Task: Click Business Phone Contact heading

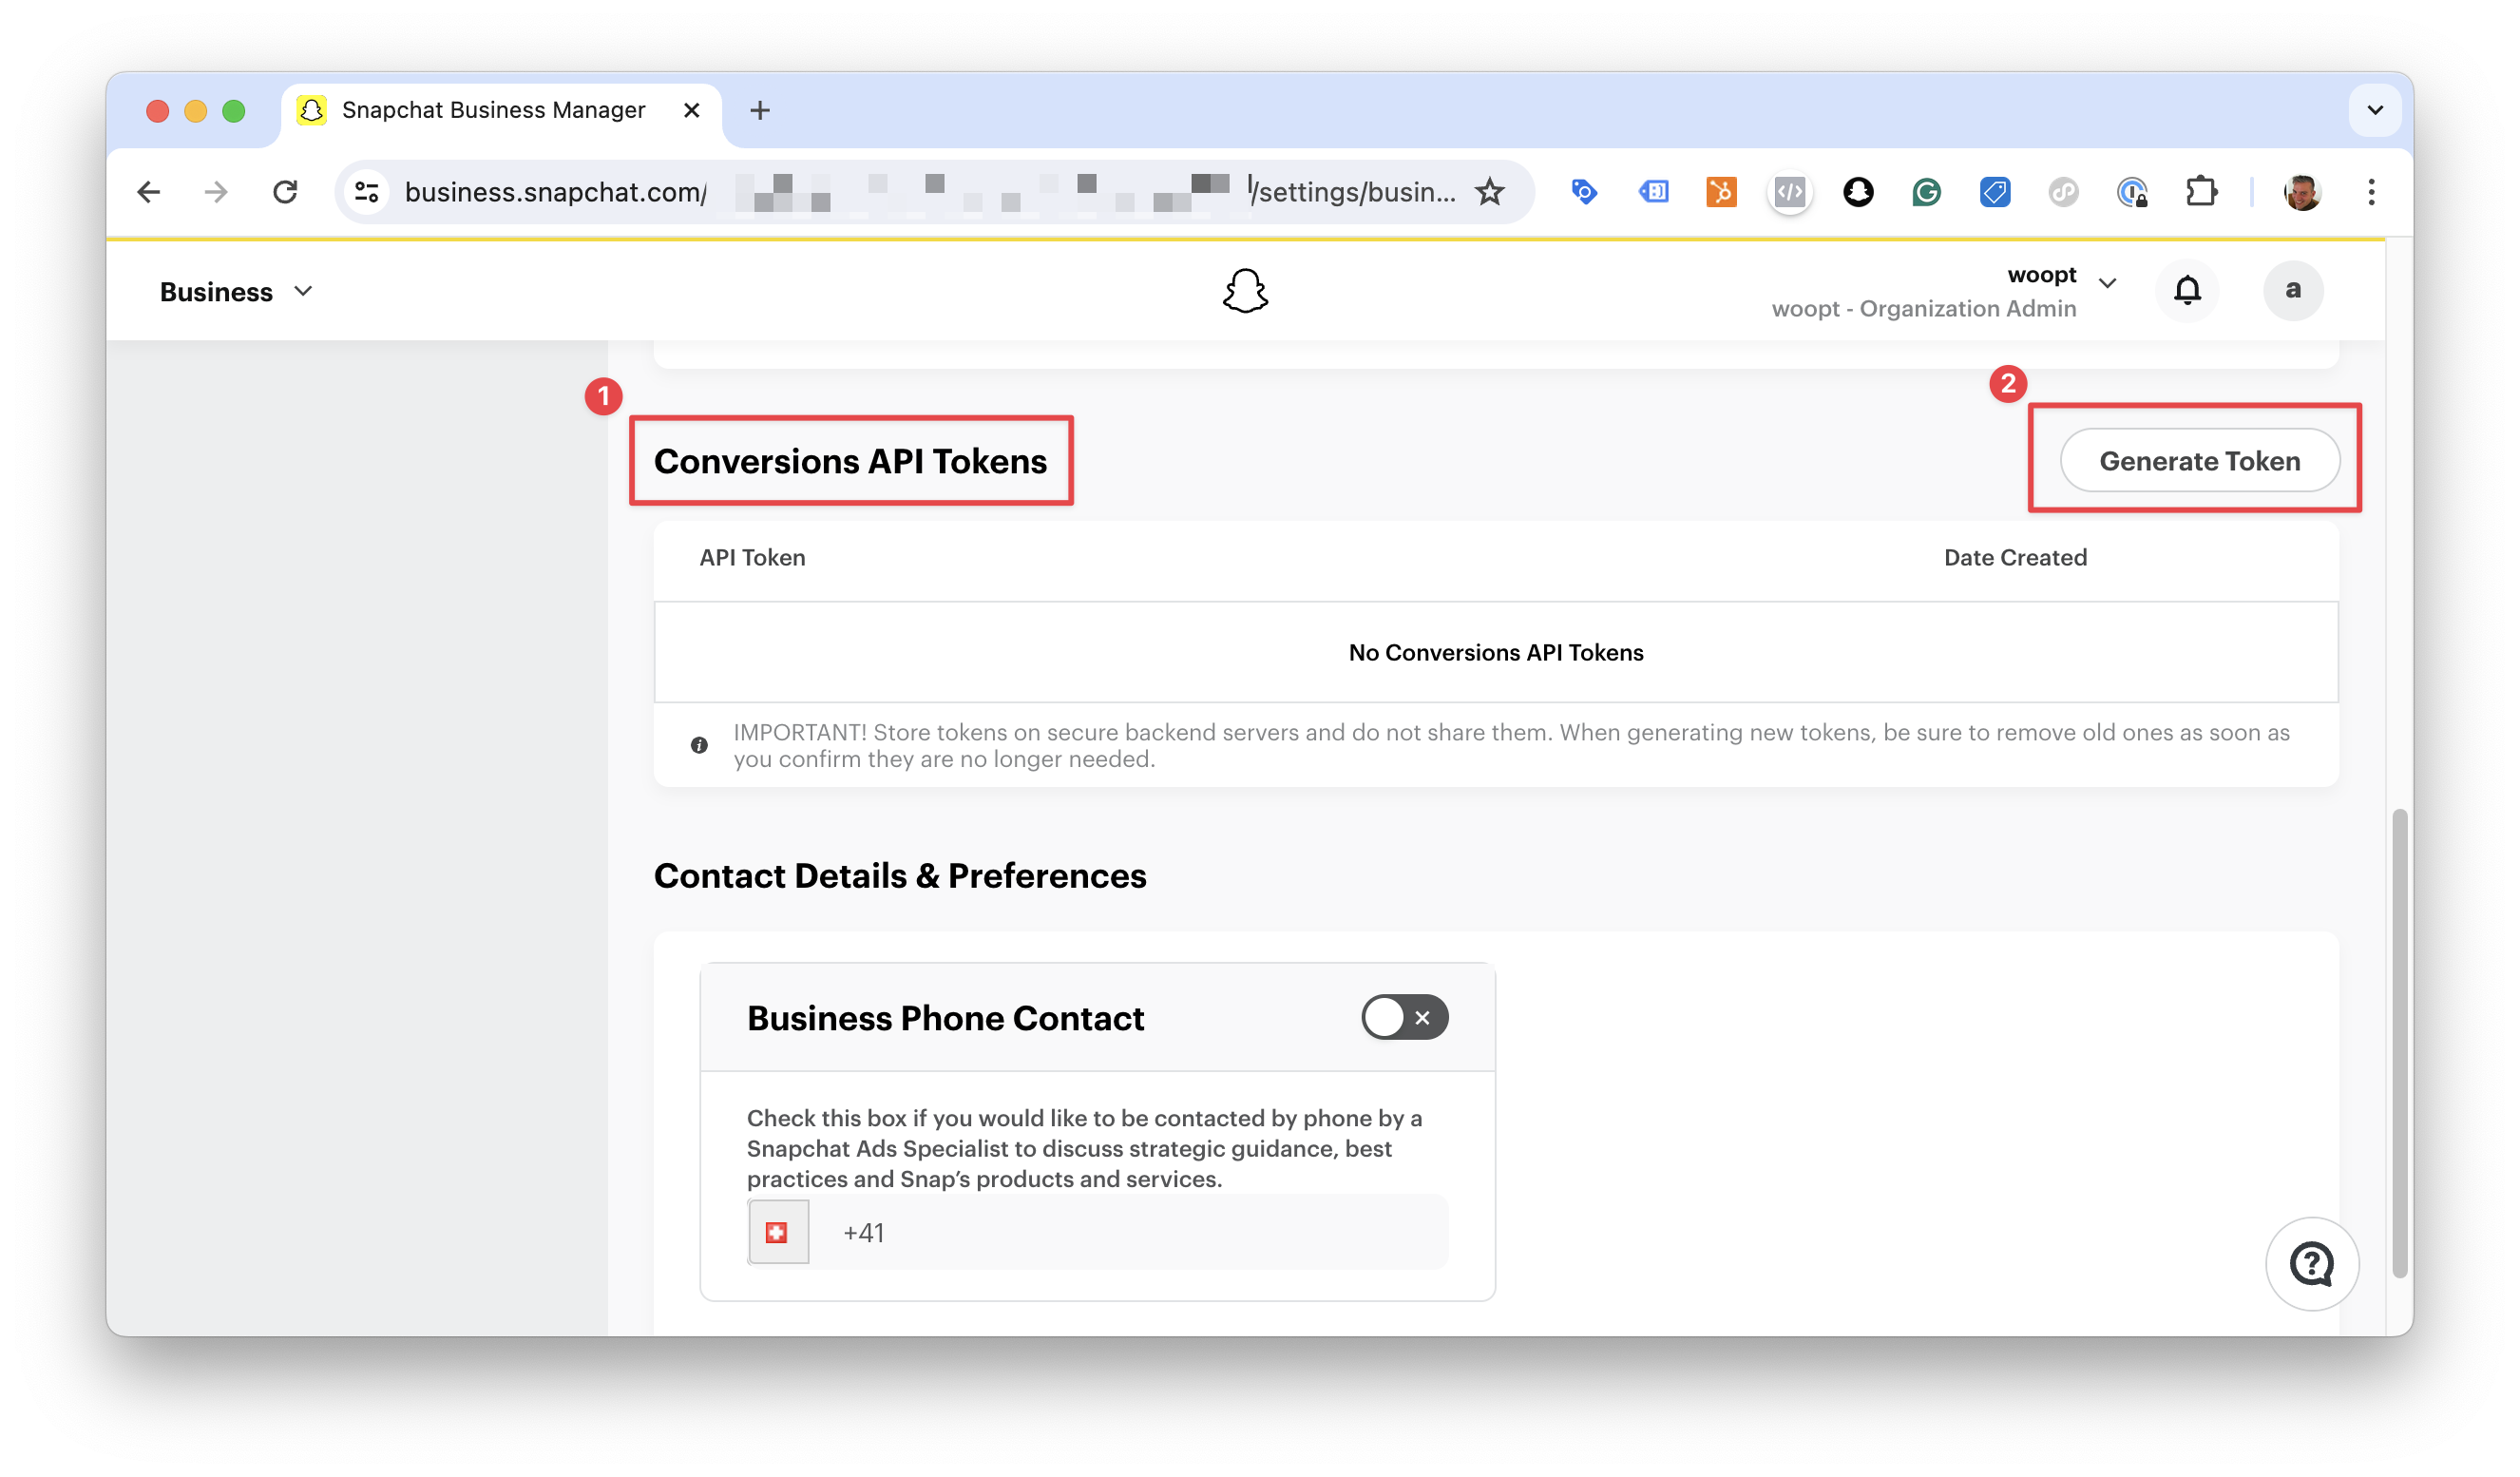Action: (945, 1018)
